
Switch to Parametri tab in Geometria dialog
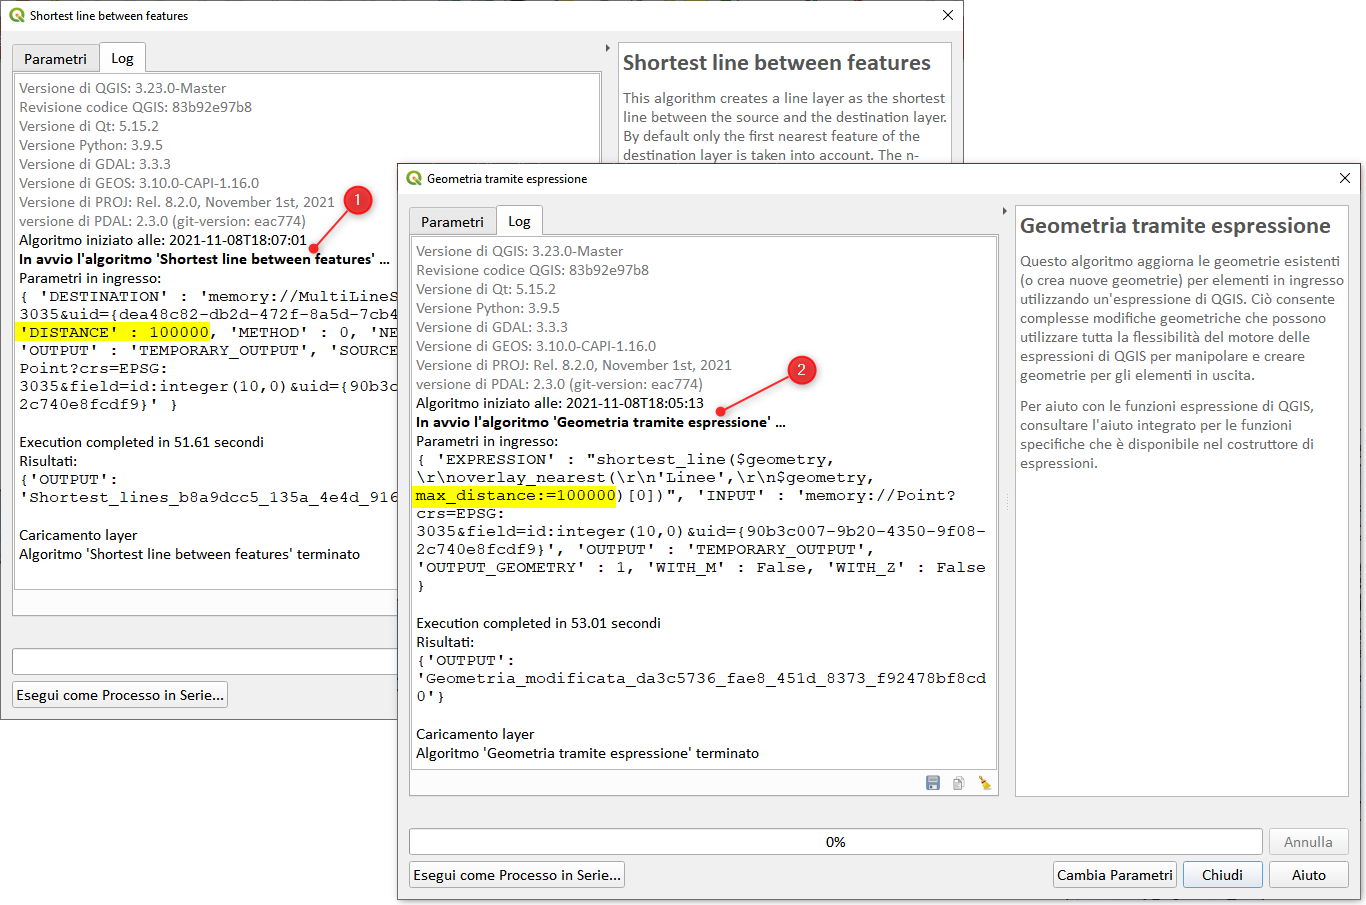[x=452, y=222]
